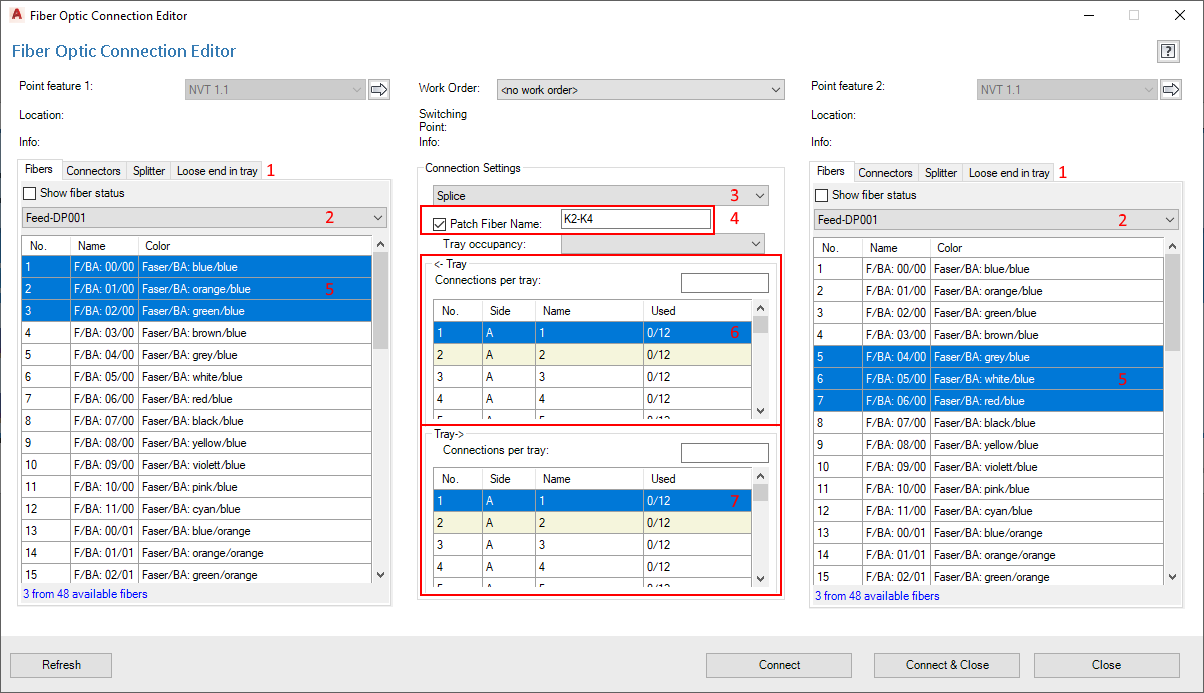This screenshot has height=693, width=1204.
Task: Click the Tray-> connections per tray field
Action: pos(725,453)
